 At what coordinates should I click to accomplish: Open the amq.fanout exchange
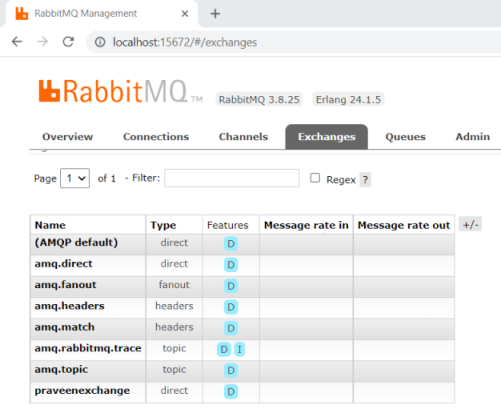[x=65, y=285]
